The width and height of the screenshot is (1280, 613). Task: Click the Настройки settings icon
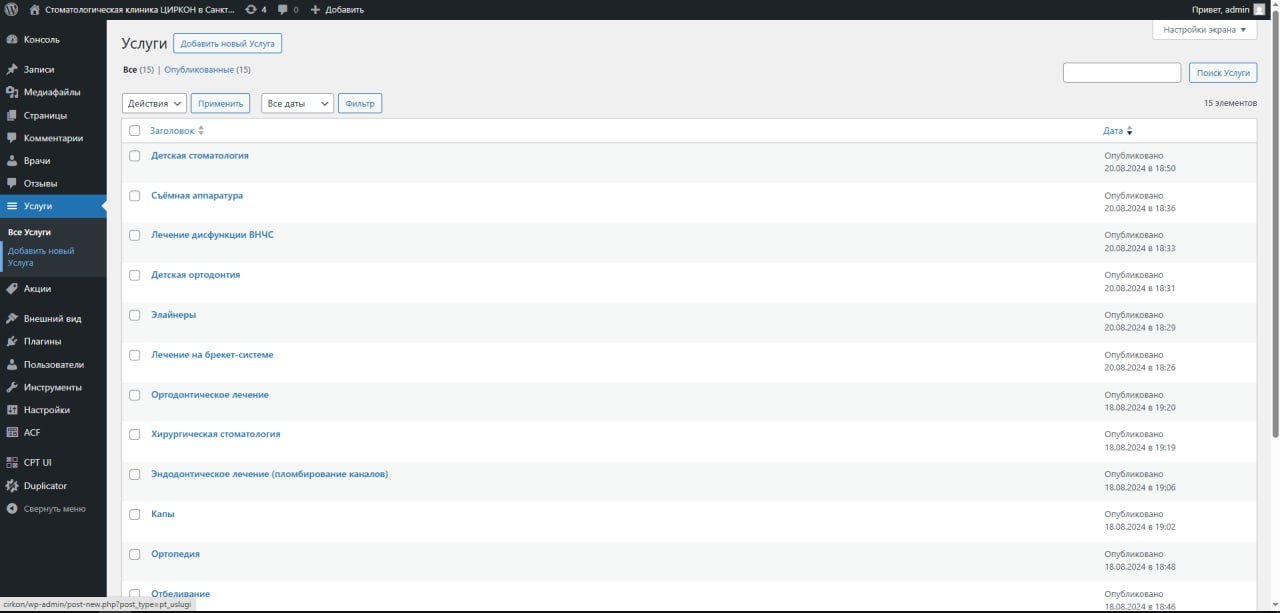12,410
